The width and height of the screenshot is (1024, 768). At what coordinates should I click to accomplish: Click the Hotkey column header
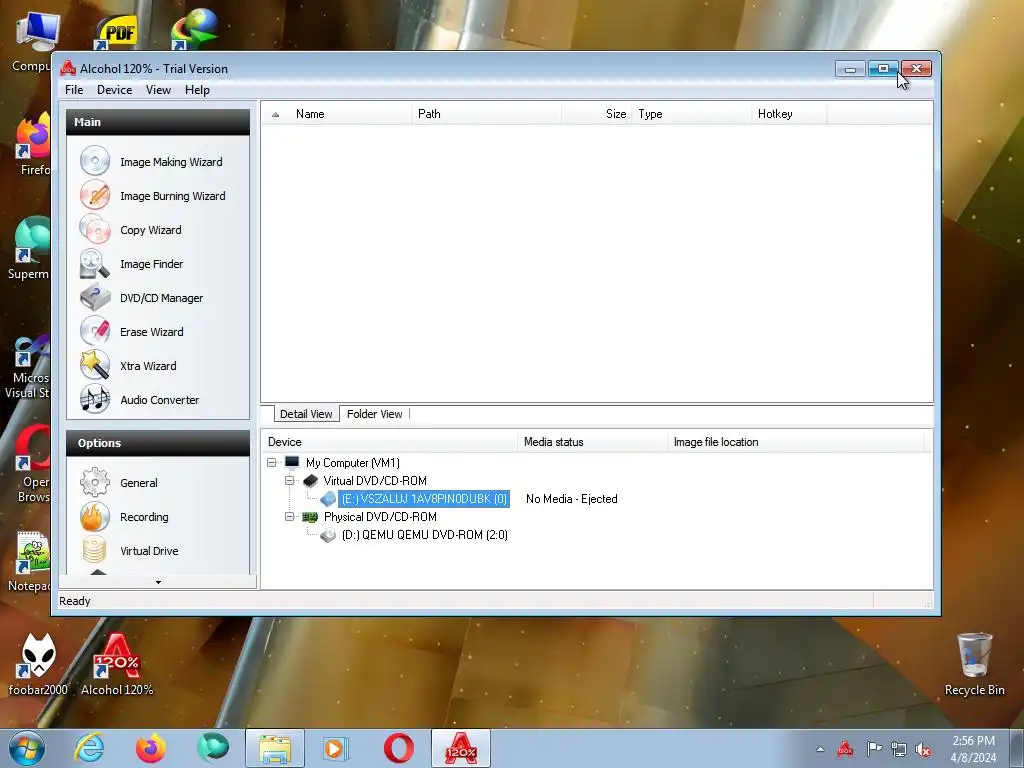(789, 114)
